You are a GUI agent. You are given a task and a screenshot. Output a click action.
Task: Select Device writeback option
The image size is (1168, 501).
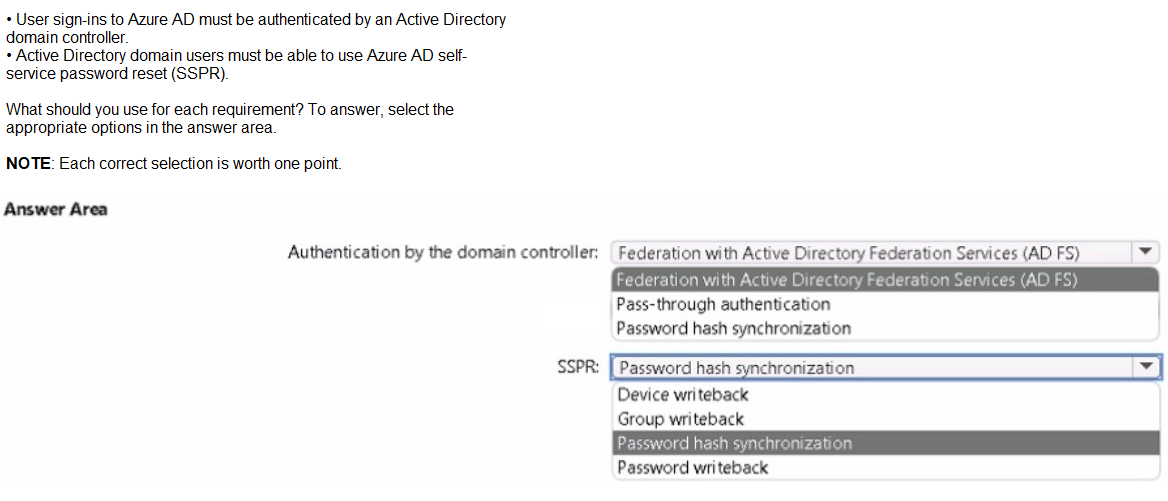pos(885,395)
